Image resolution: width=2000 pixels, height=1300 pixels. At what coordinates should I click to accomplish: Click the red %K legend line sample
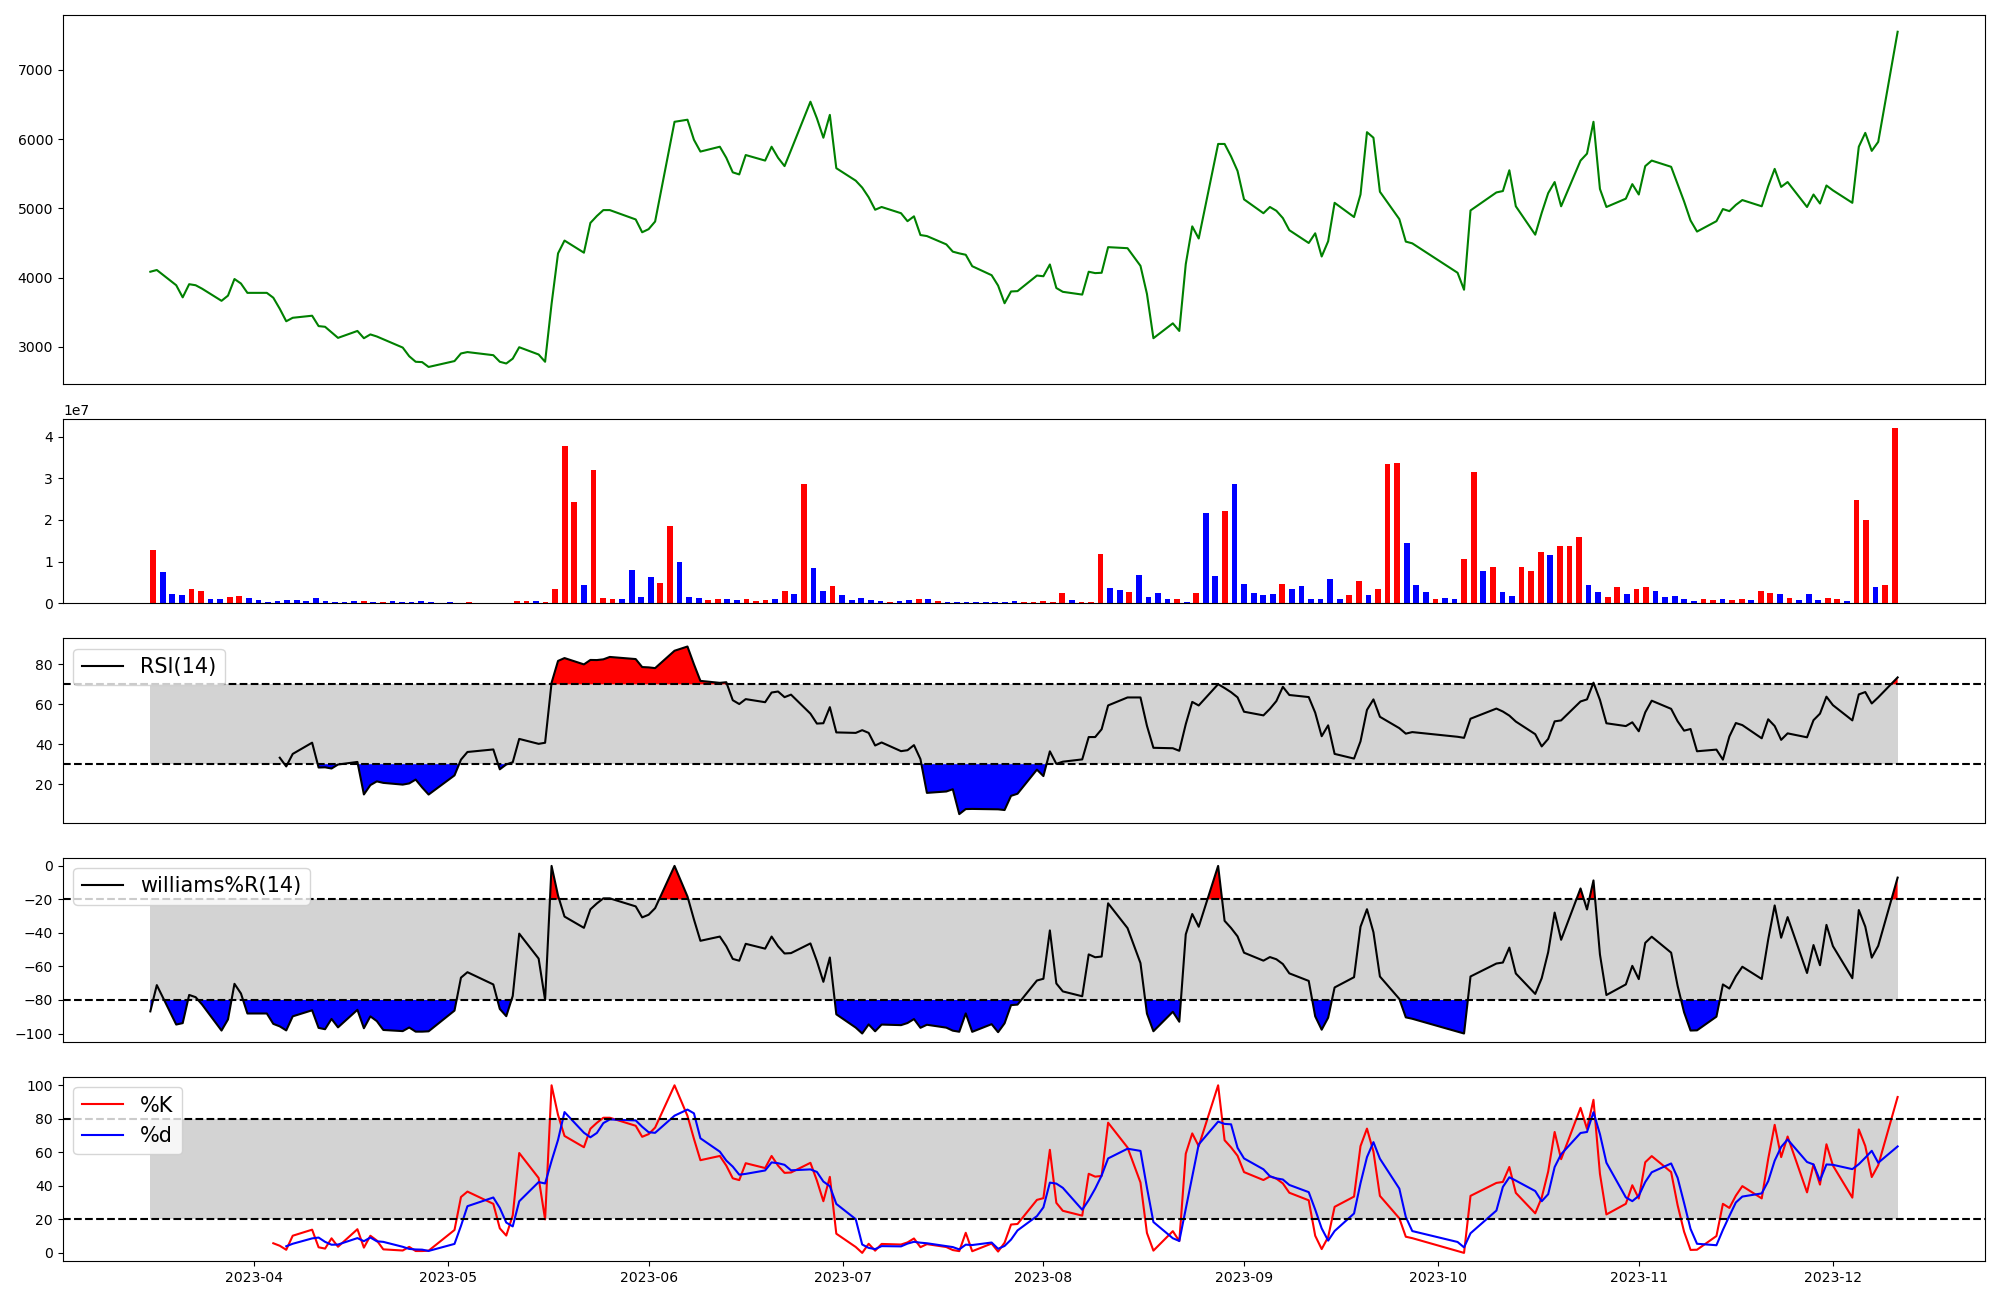(x=102, y=1105)
